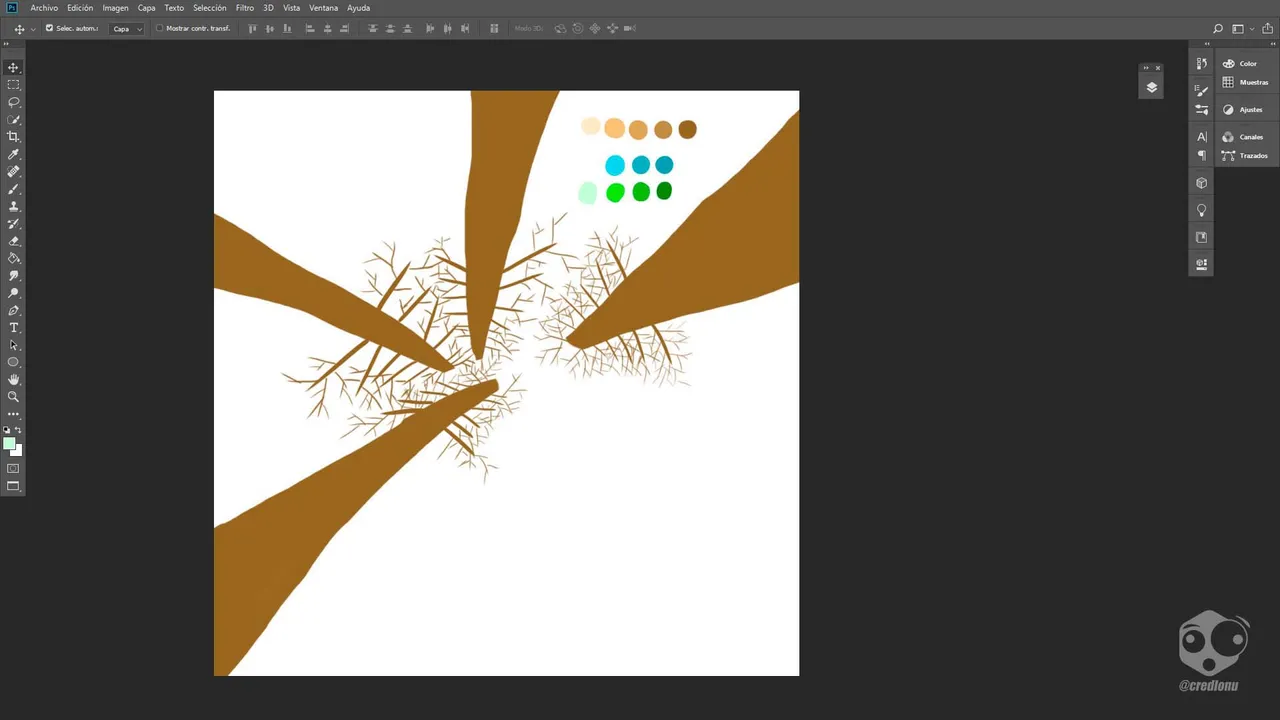Open the Muestras panel

pos(1247,82)
